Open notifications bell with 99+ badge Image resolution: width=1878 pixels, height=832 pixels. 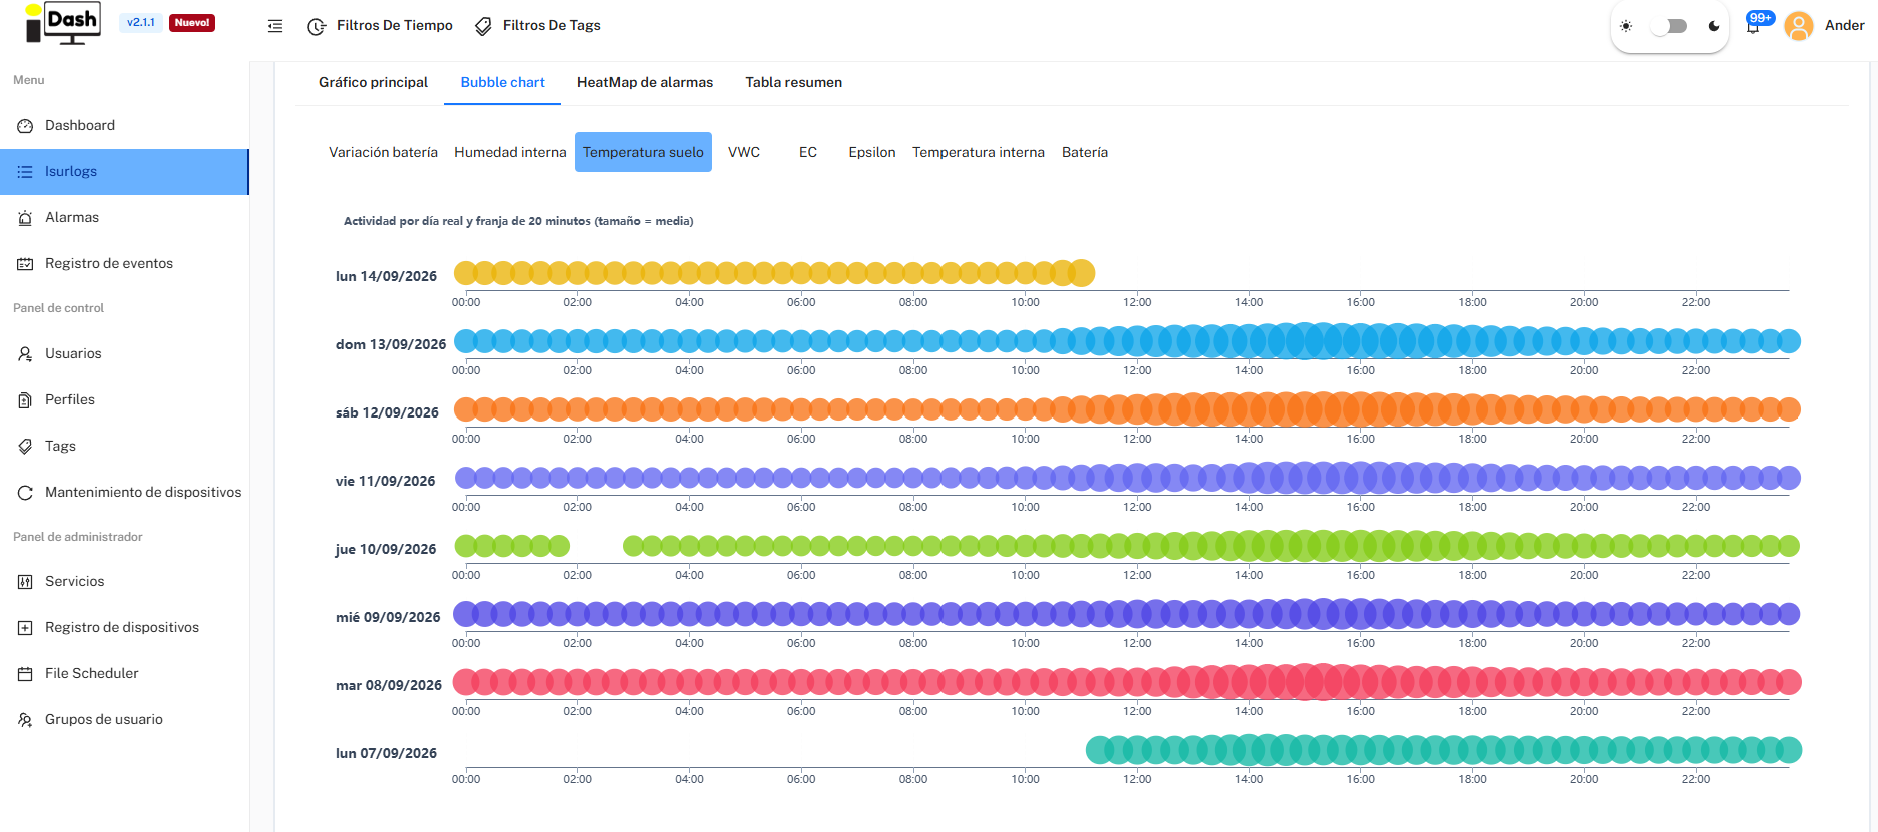coord(1754,24)
